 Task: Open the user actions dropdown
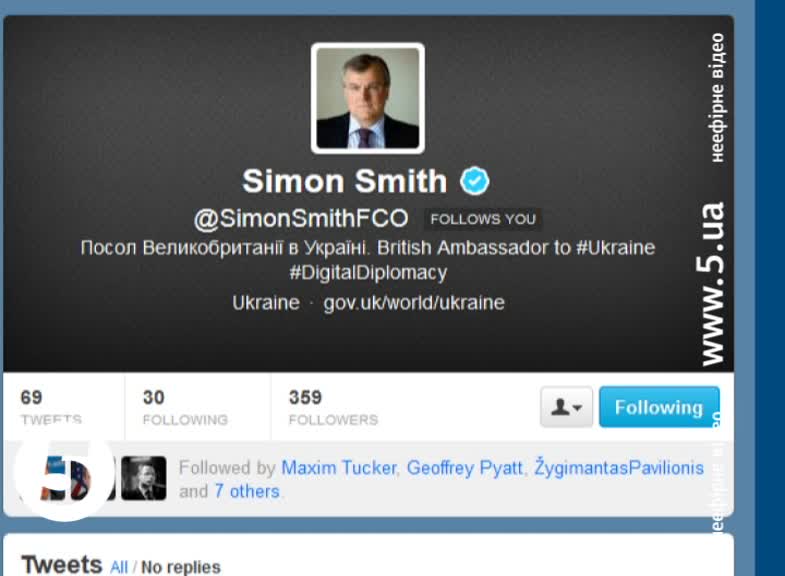[566, 407]
